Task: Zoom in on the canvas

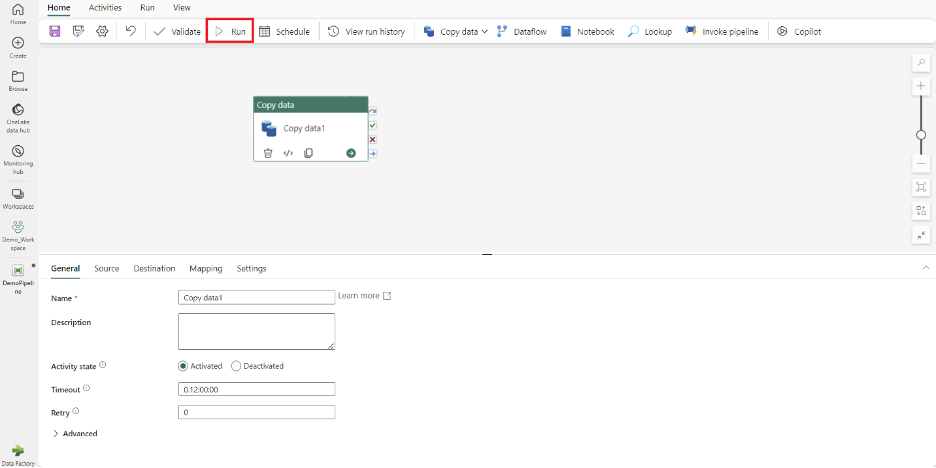Action: tap(921, 87)
